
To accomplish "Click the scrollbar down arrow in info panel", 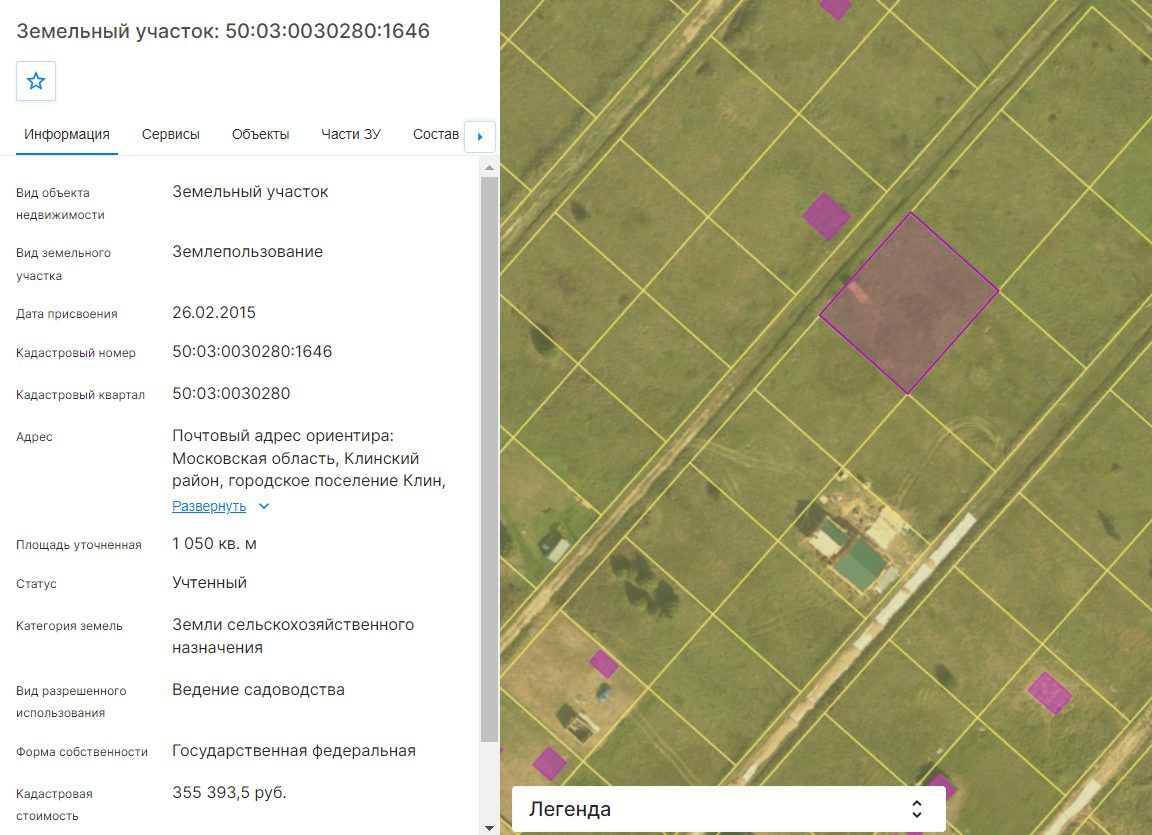I will (x=489, y=828).
